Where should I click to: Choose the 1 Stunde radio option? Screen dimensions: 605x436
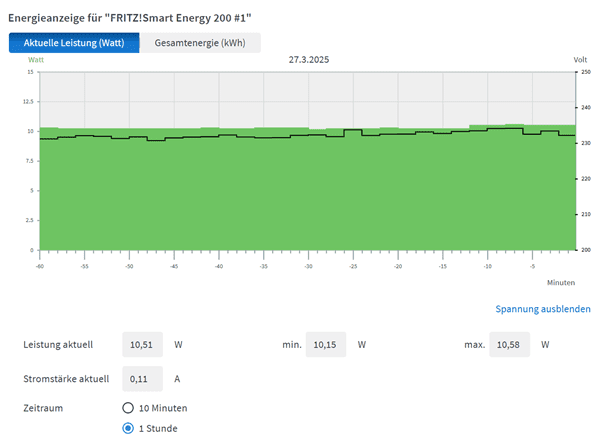click(128, 429)
